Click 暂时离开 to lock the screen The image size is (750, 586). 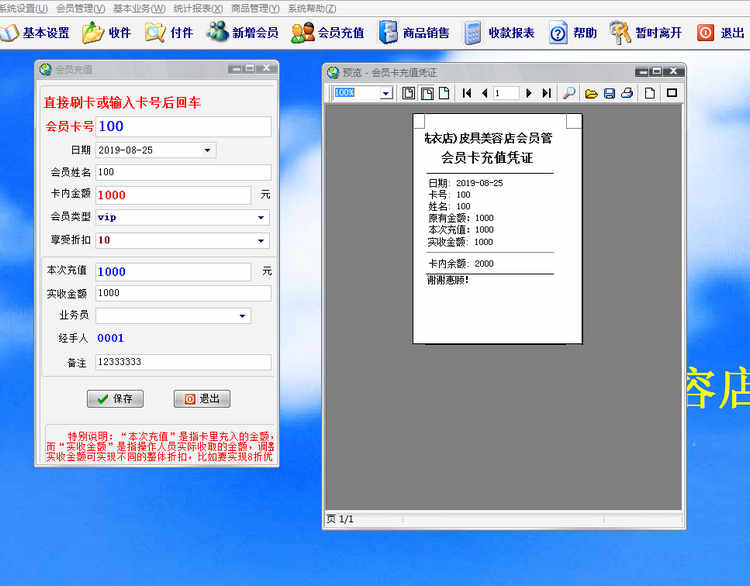tap(646, 33)
